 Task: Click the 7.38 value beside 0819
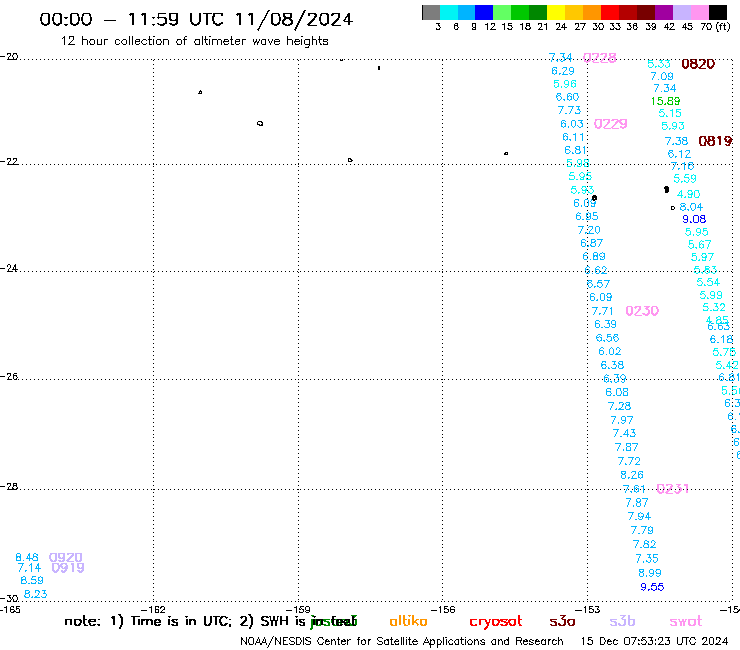pos(676,141)
